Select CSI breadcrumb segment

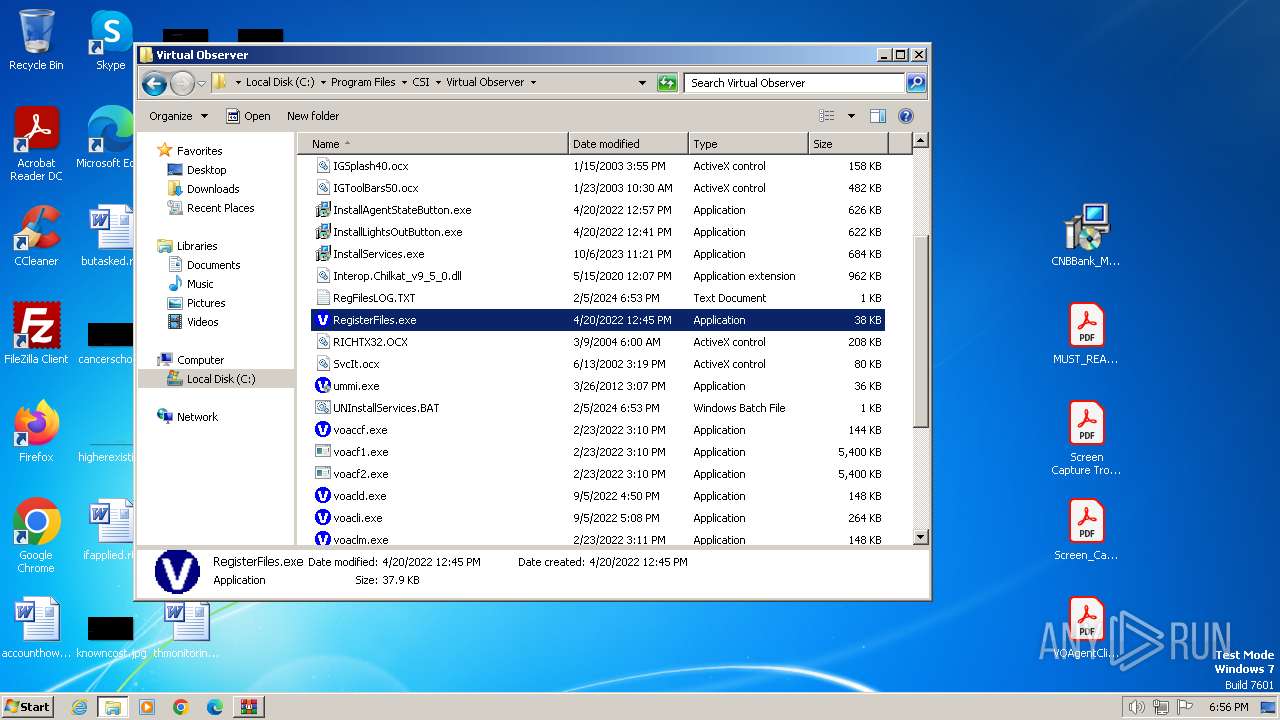coord(421,82)
